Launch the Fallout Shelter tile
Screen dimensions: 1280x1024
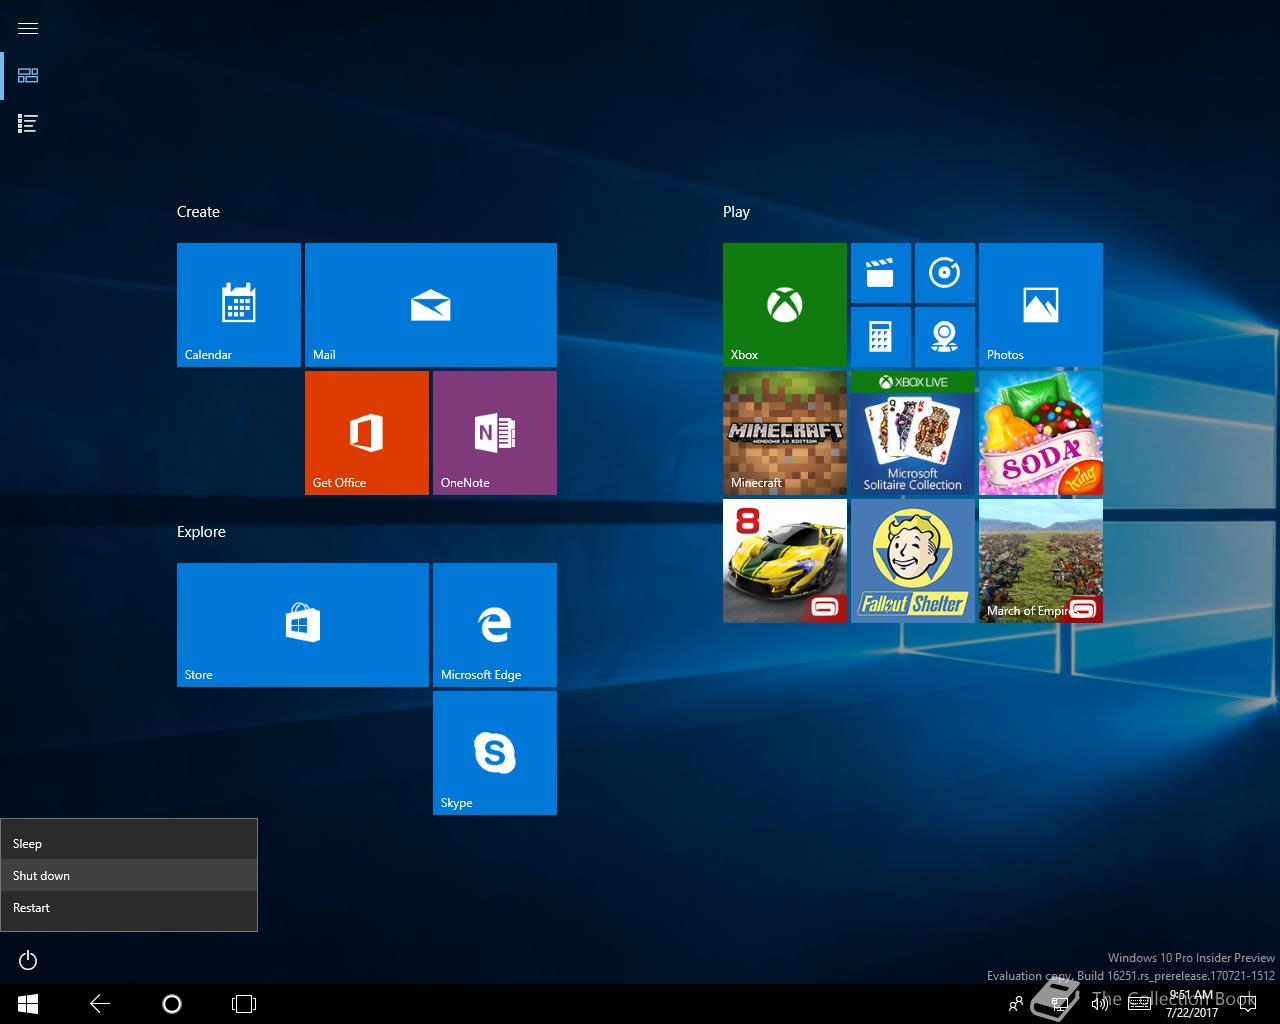(x=913, y=561)
